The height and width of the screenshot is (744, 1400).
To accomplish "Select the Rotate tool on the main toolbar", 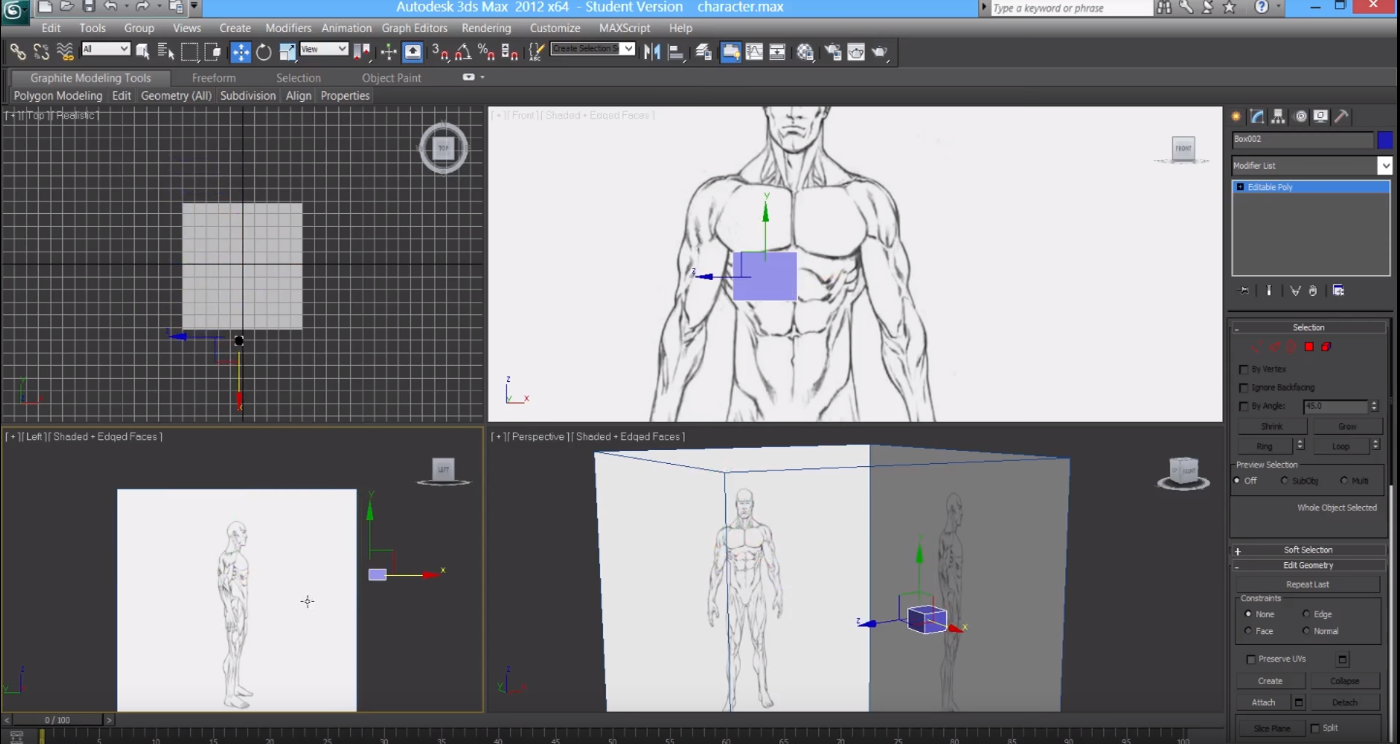I will coord(263,52).
